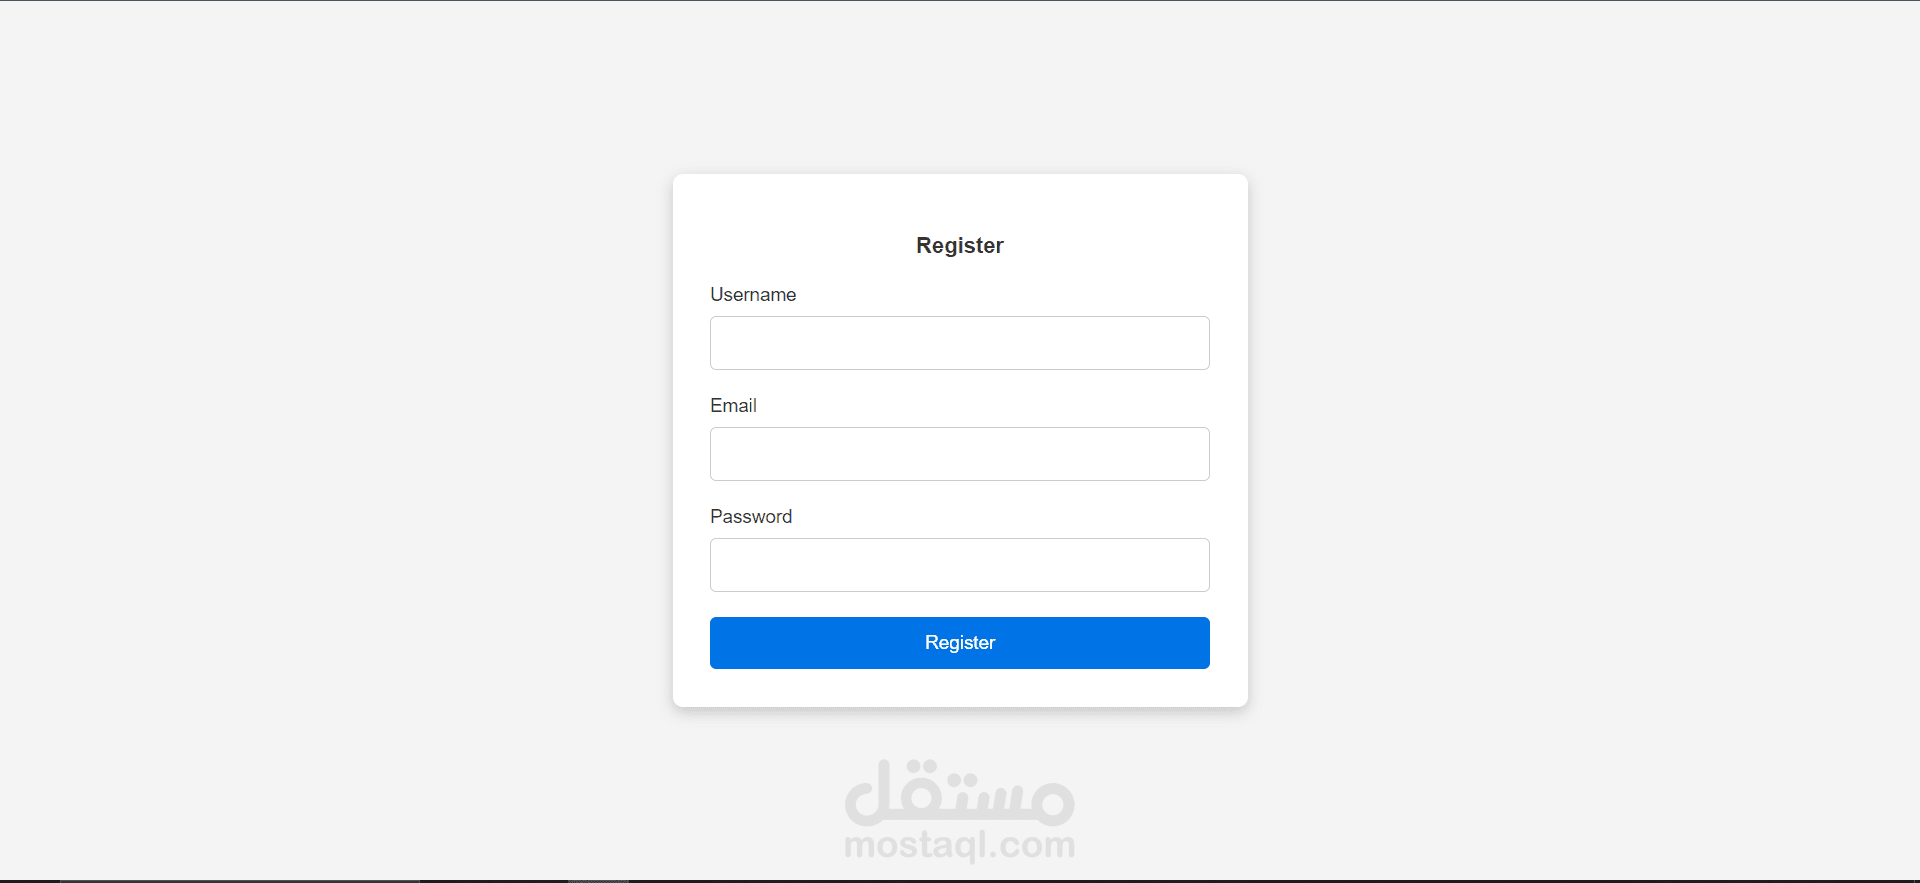Submit the form with the blue Register button

click(960, 643)
